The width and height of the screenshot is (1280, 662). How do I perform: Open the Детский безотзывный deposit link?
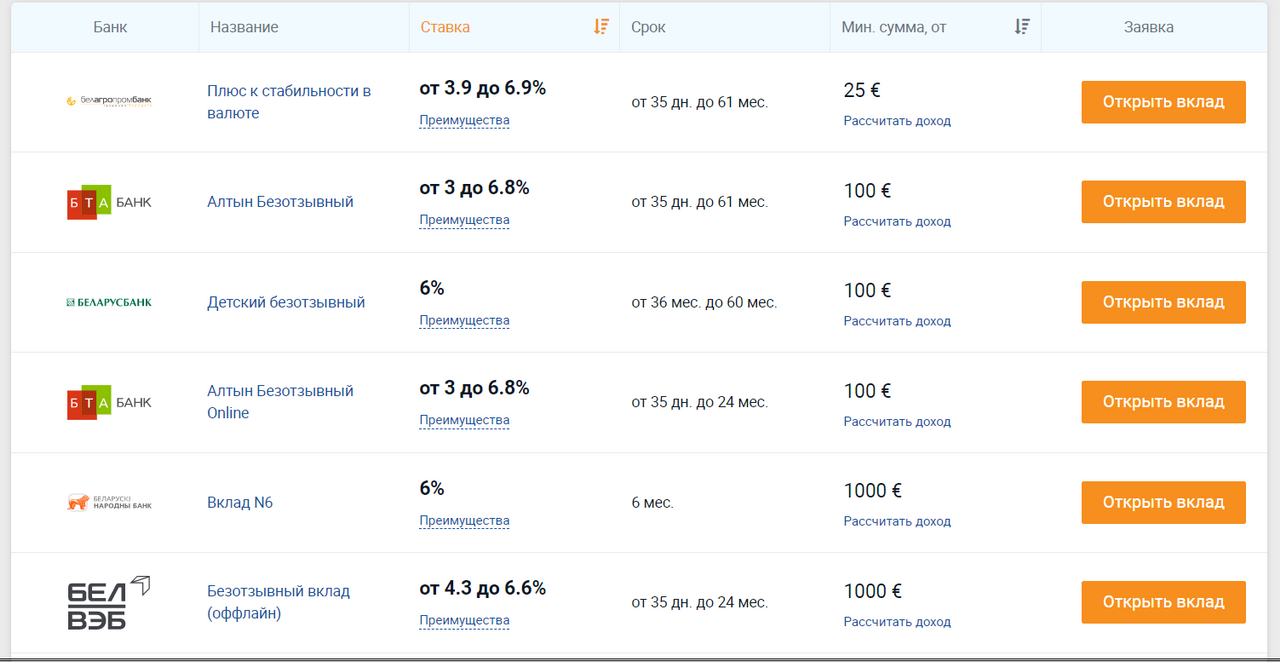point(286,302)
